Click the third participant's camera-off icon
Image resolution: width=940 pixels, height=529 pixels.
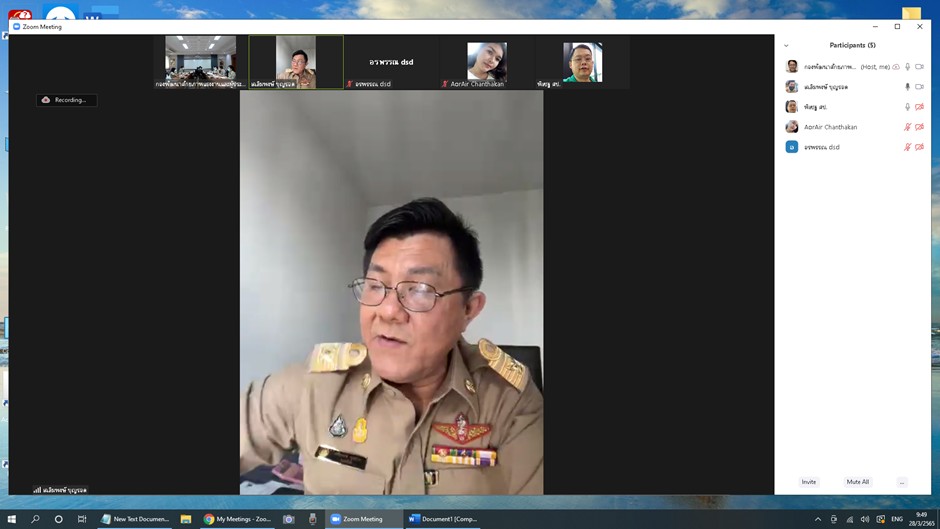click(920, 107)
